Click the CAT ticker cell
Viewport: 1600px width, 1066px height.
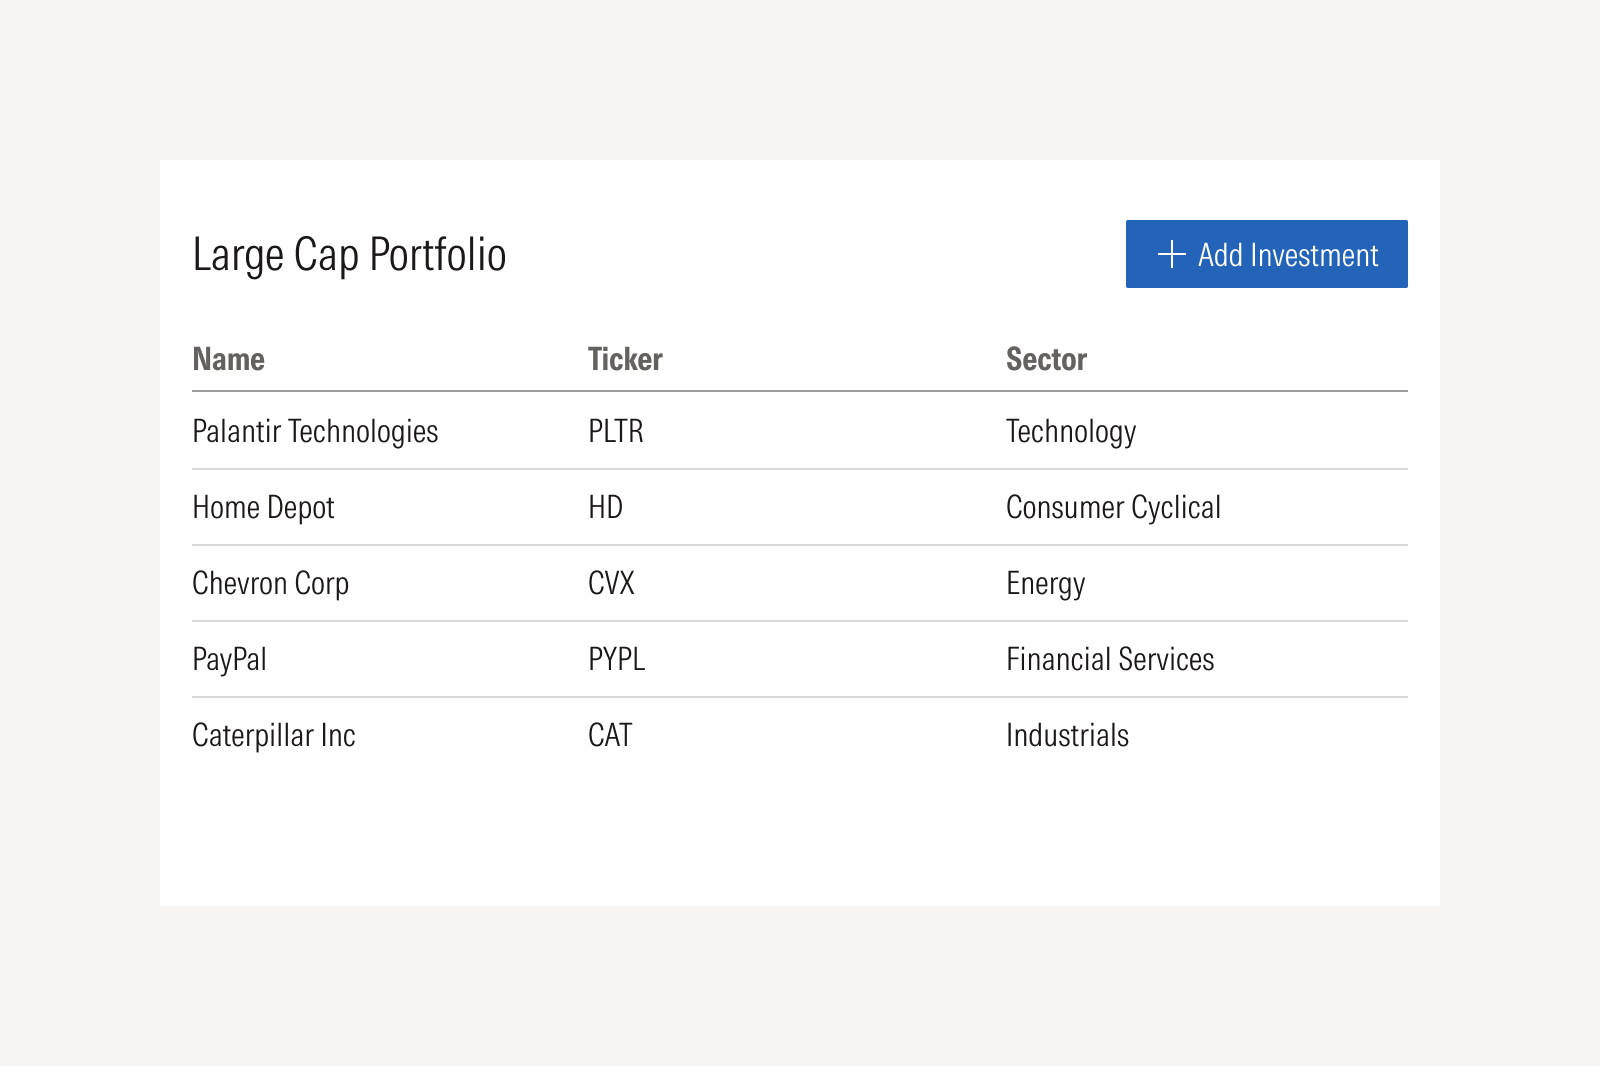pos(610,735)
